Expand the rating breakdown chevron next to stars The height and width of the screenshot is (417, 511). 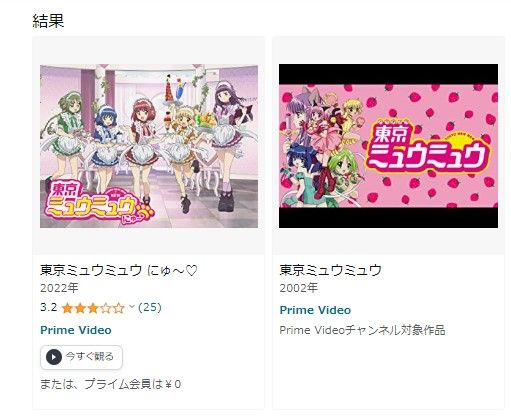pyautogui.click(x=132, y=307)
